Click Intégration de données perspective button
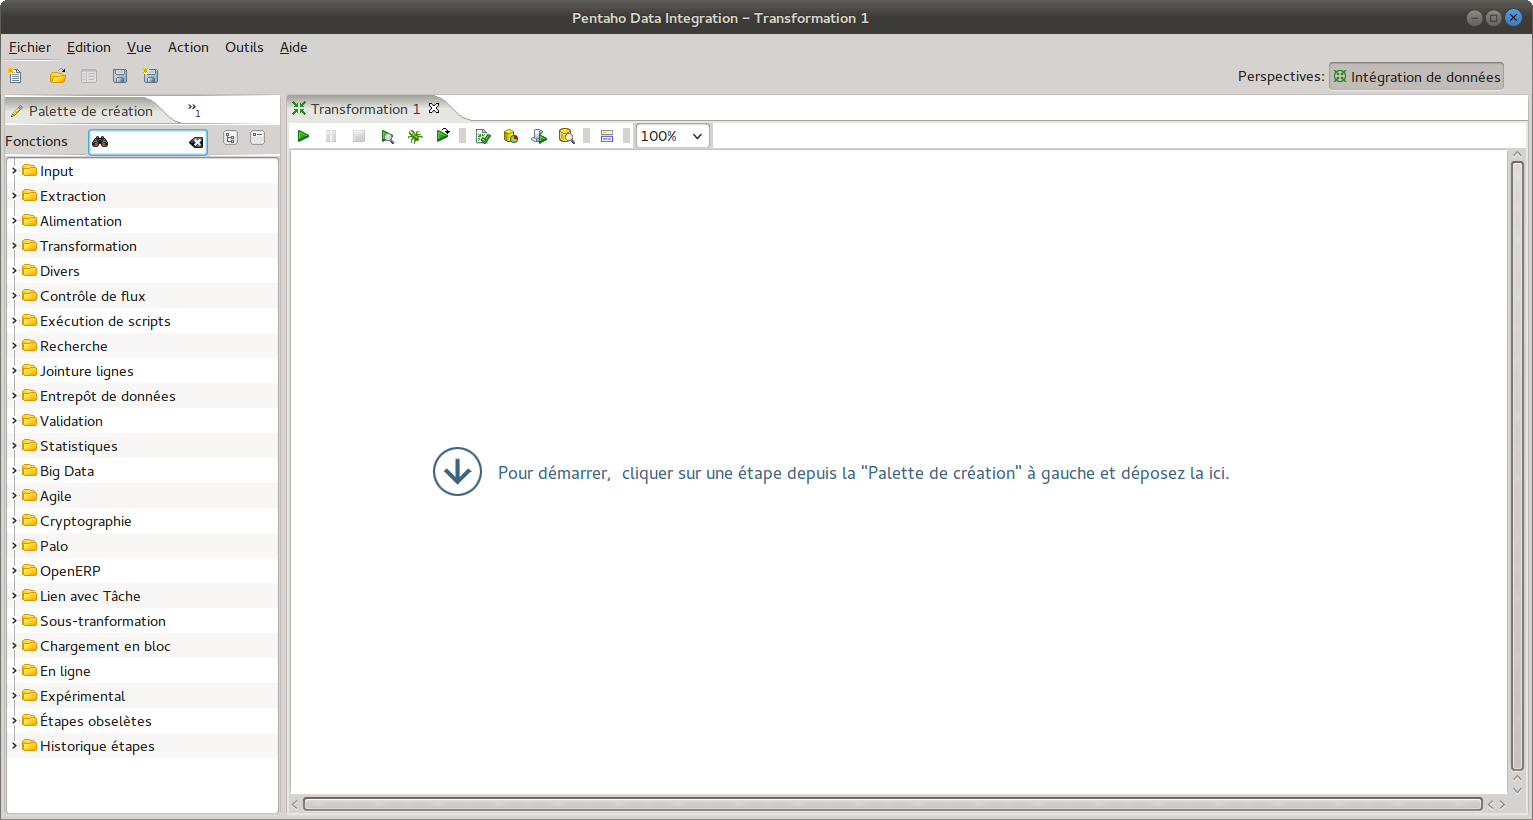Image resolution: width=1533 pixels, height=820 pixels. [x=1416, y=76]
